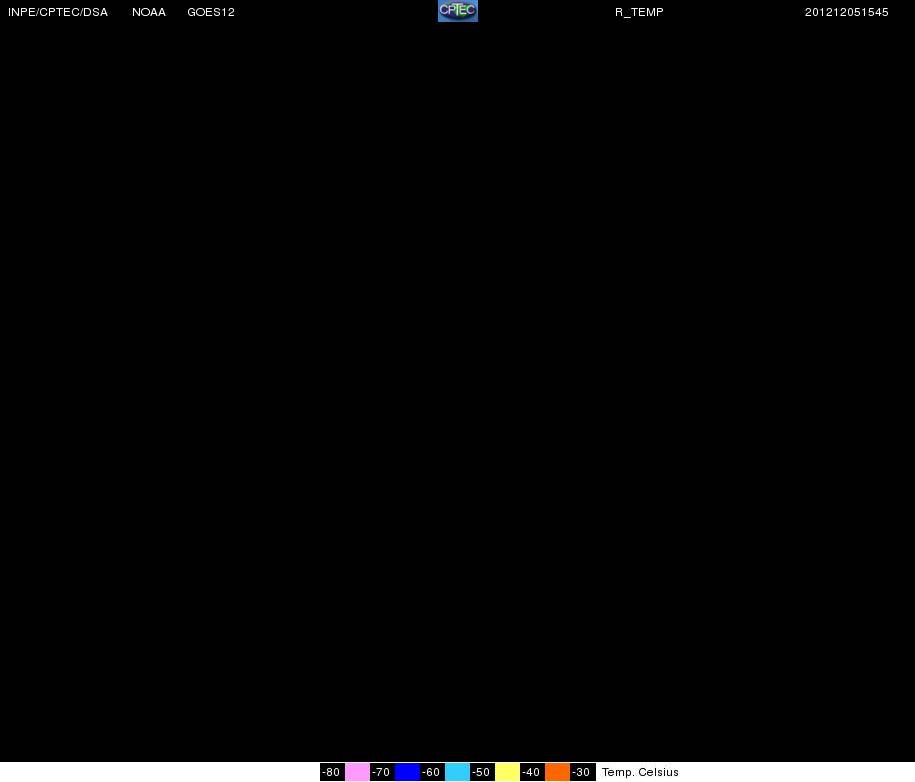The height and width of the screenshot is (782, 915).
Task: Click the -60 legend value
Action: coord(431,772)
